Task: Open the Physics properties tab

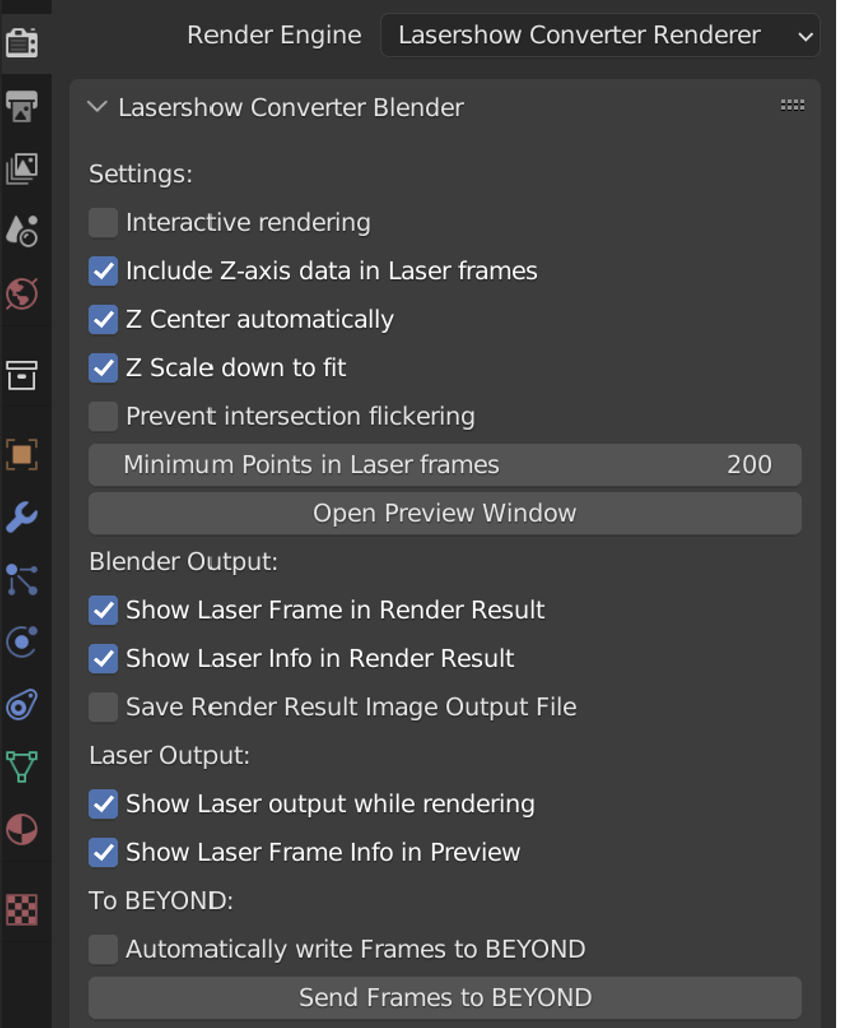Action: [22, 642]
